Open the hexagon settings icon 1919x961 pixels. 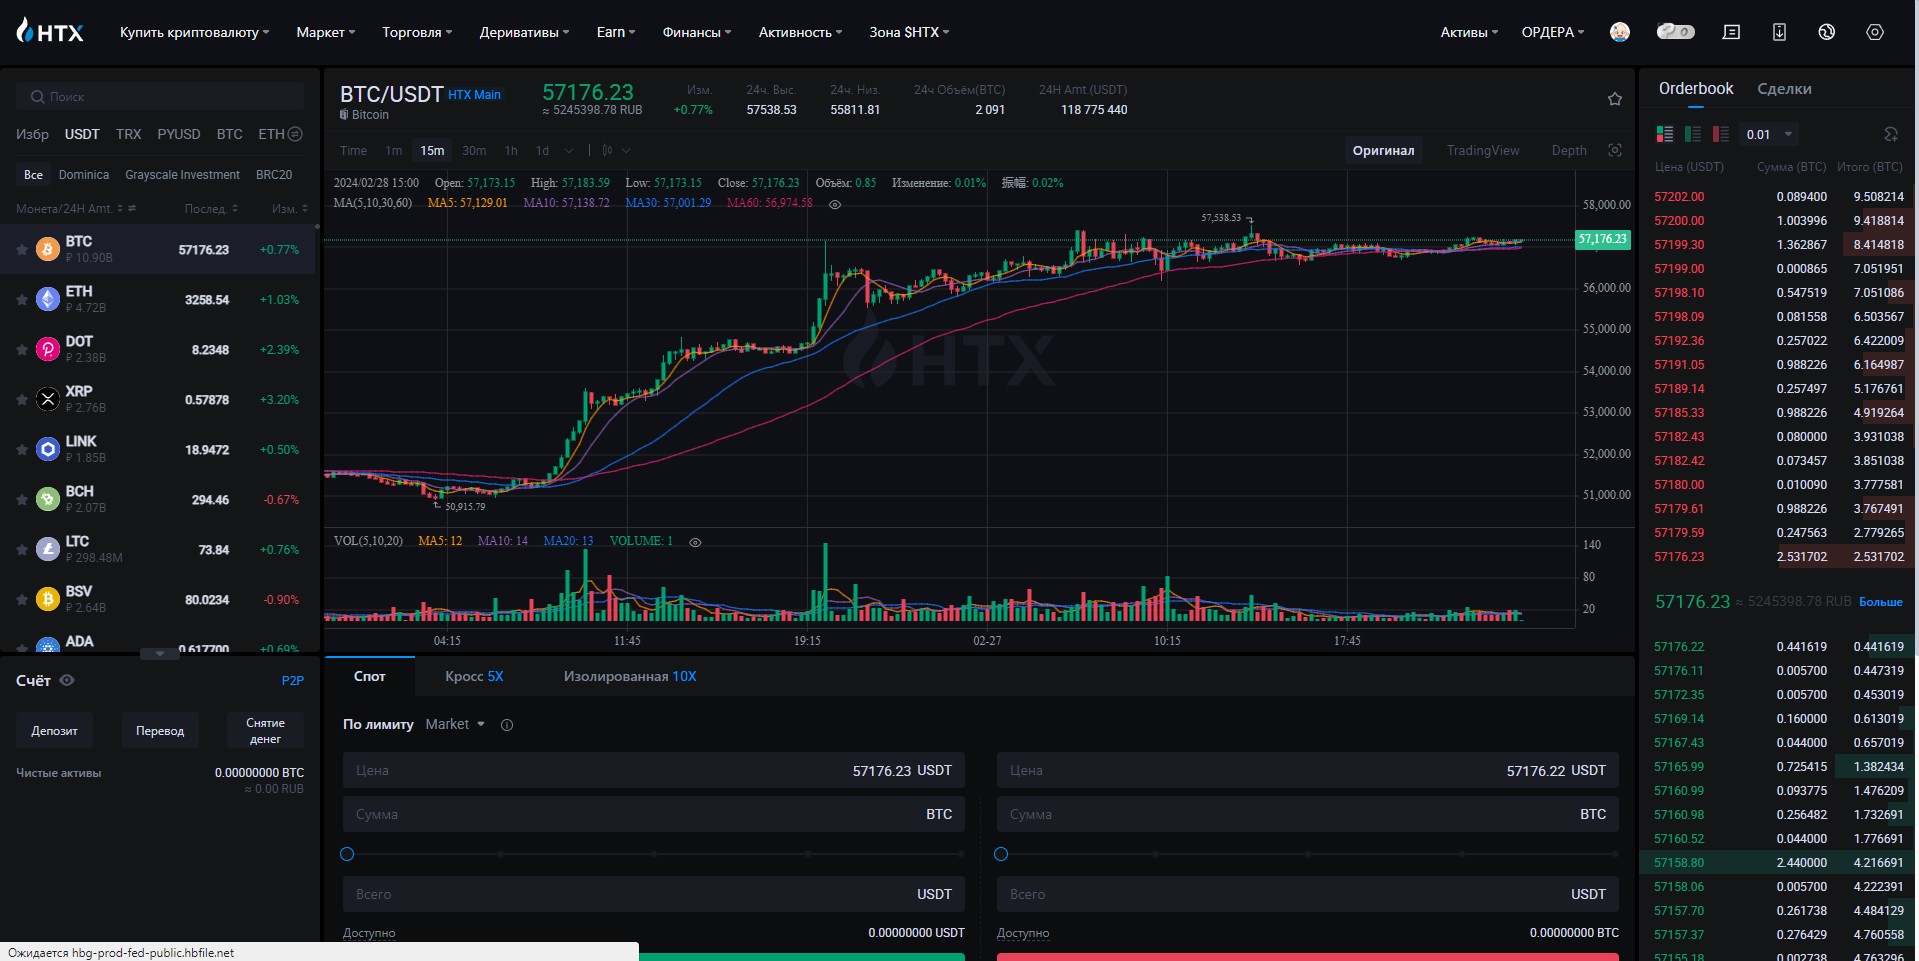1875,32
